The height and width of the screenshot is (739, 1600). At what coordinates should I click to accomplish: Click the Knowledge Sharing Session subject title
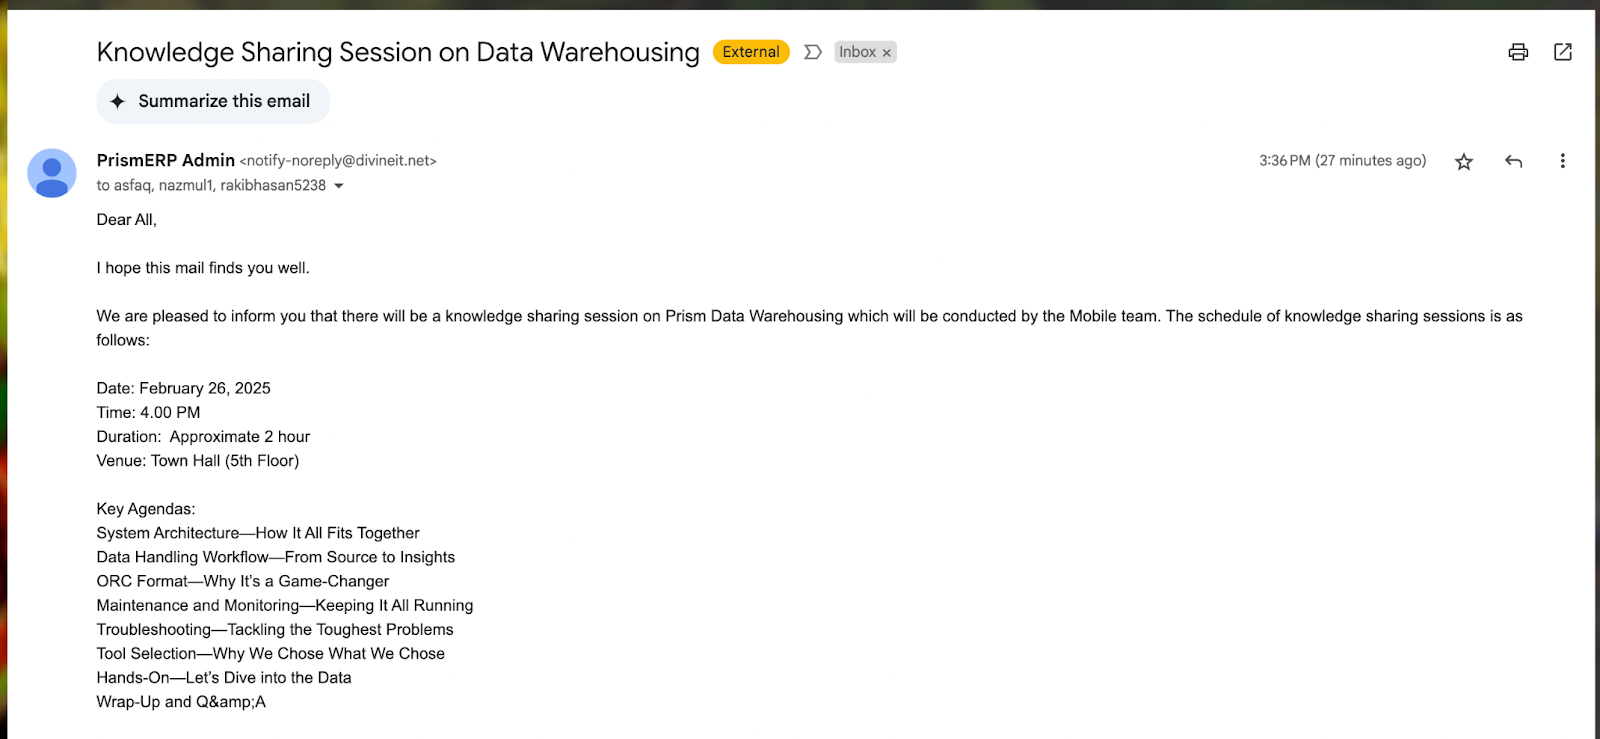point(398,52)
